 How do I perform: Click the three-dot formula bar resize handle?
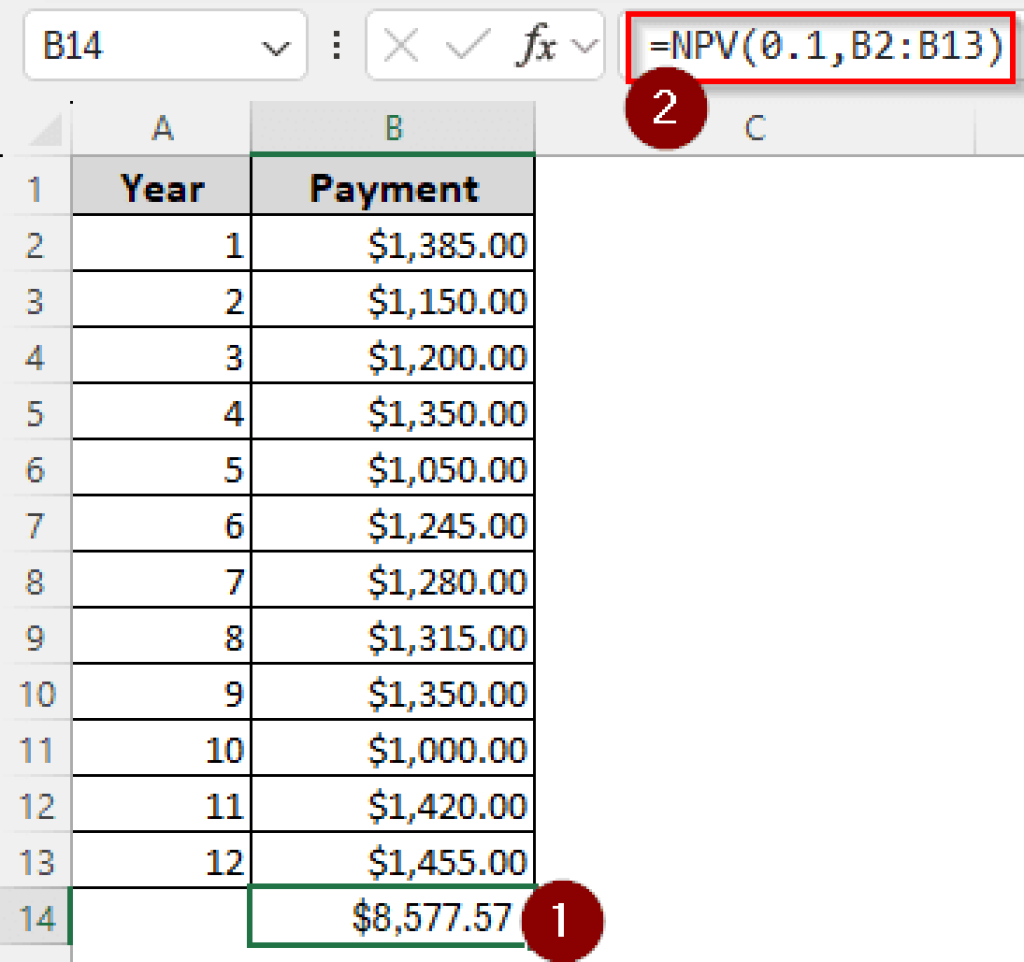point(336,46)
